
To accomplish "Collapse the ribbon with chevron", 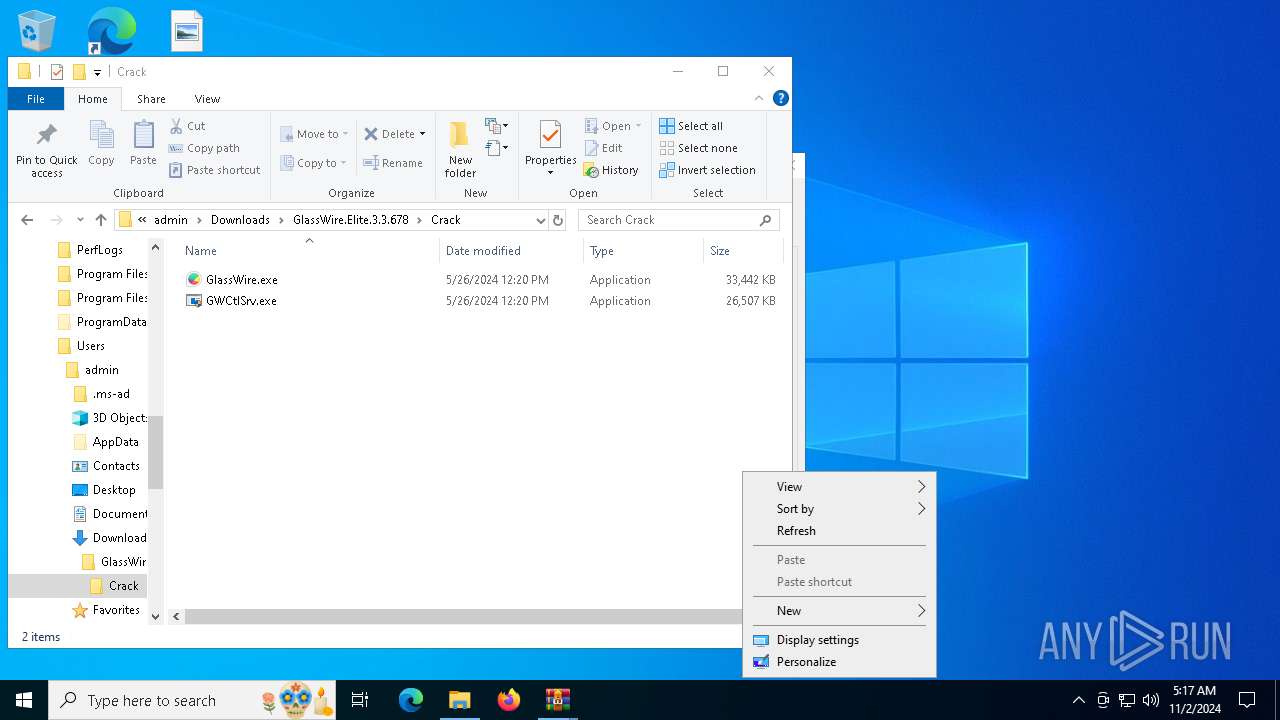I will (x=759, y=98).
